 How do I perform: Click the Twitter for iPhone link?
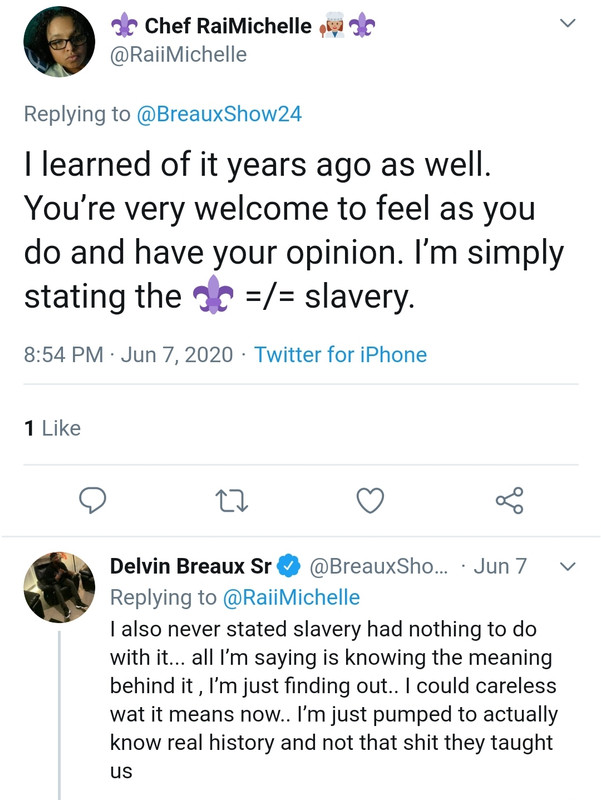[x=340, y=355]
